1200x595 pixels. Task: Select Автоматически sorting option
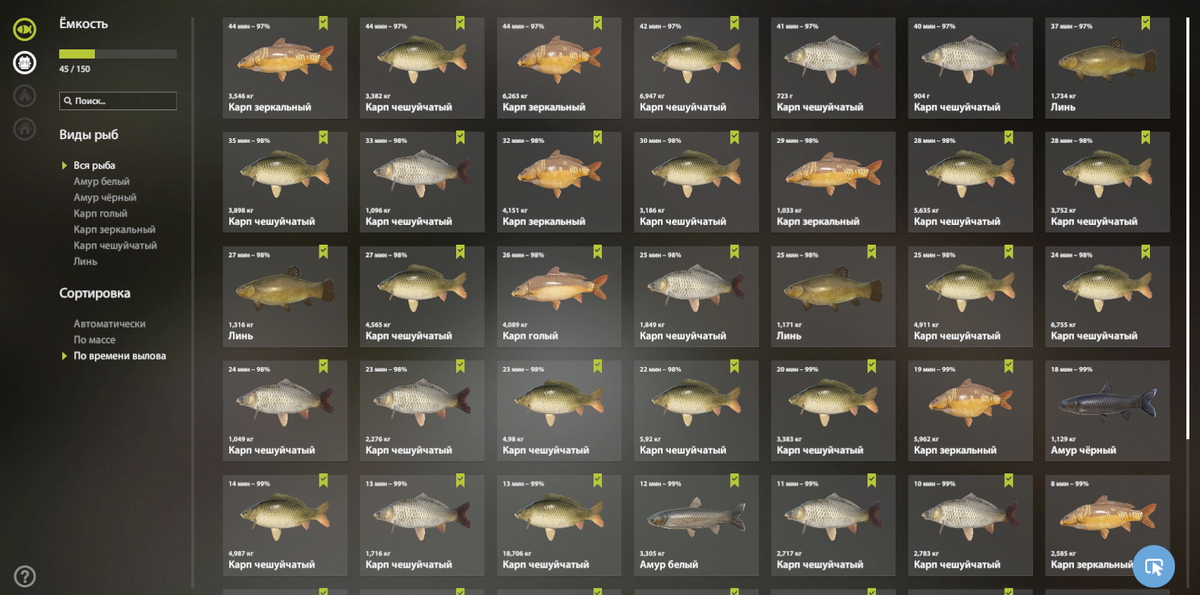[x=109, y=324]
